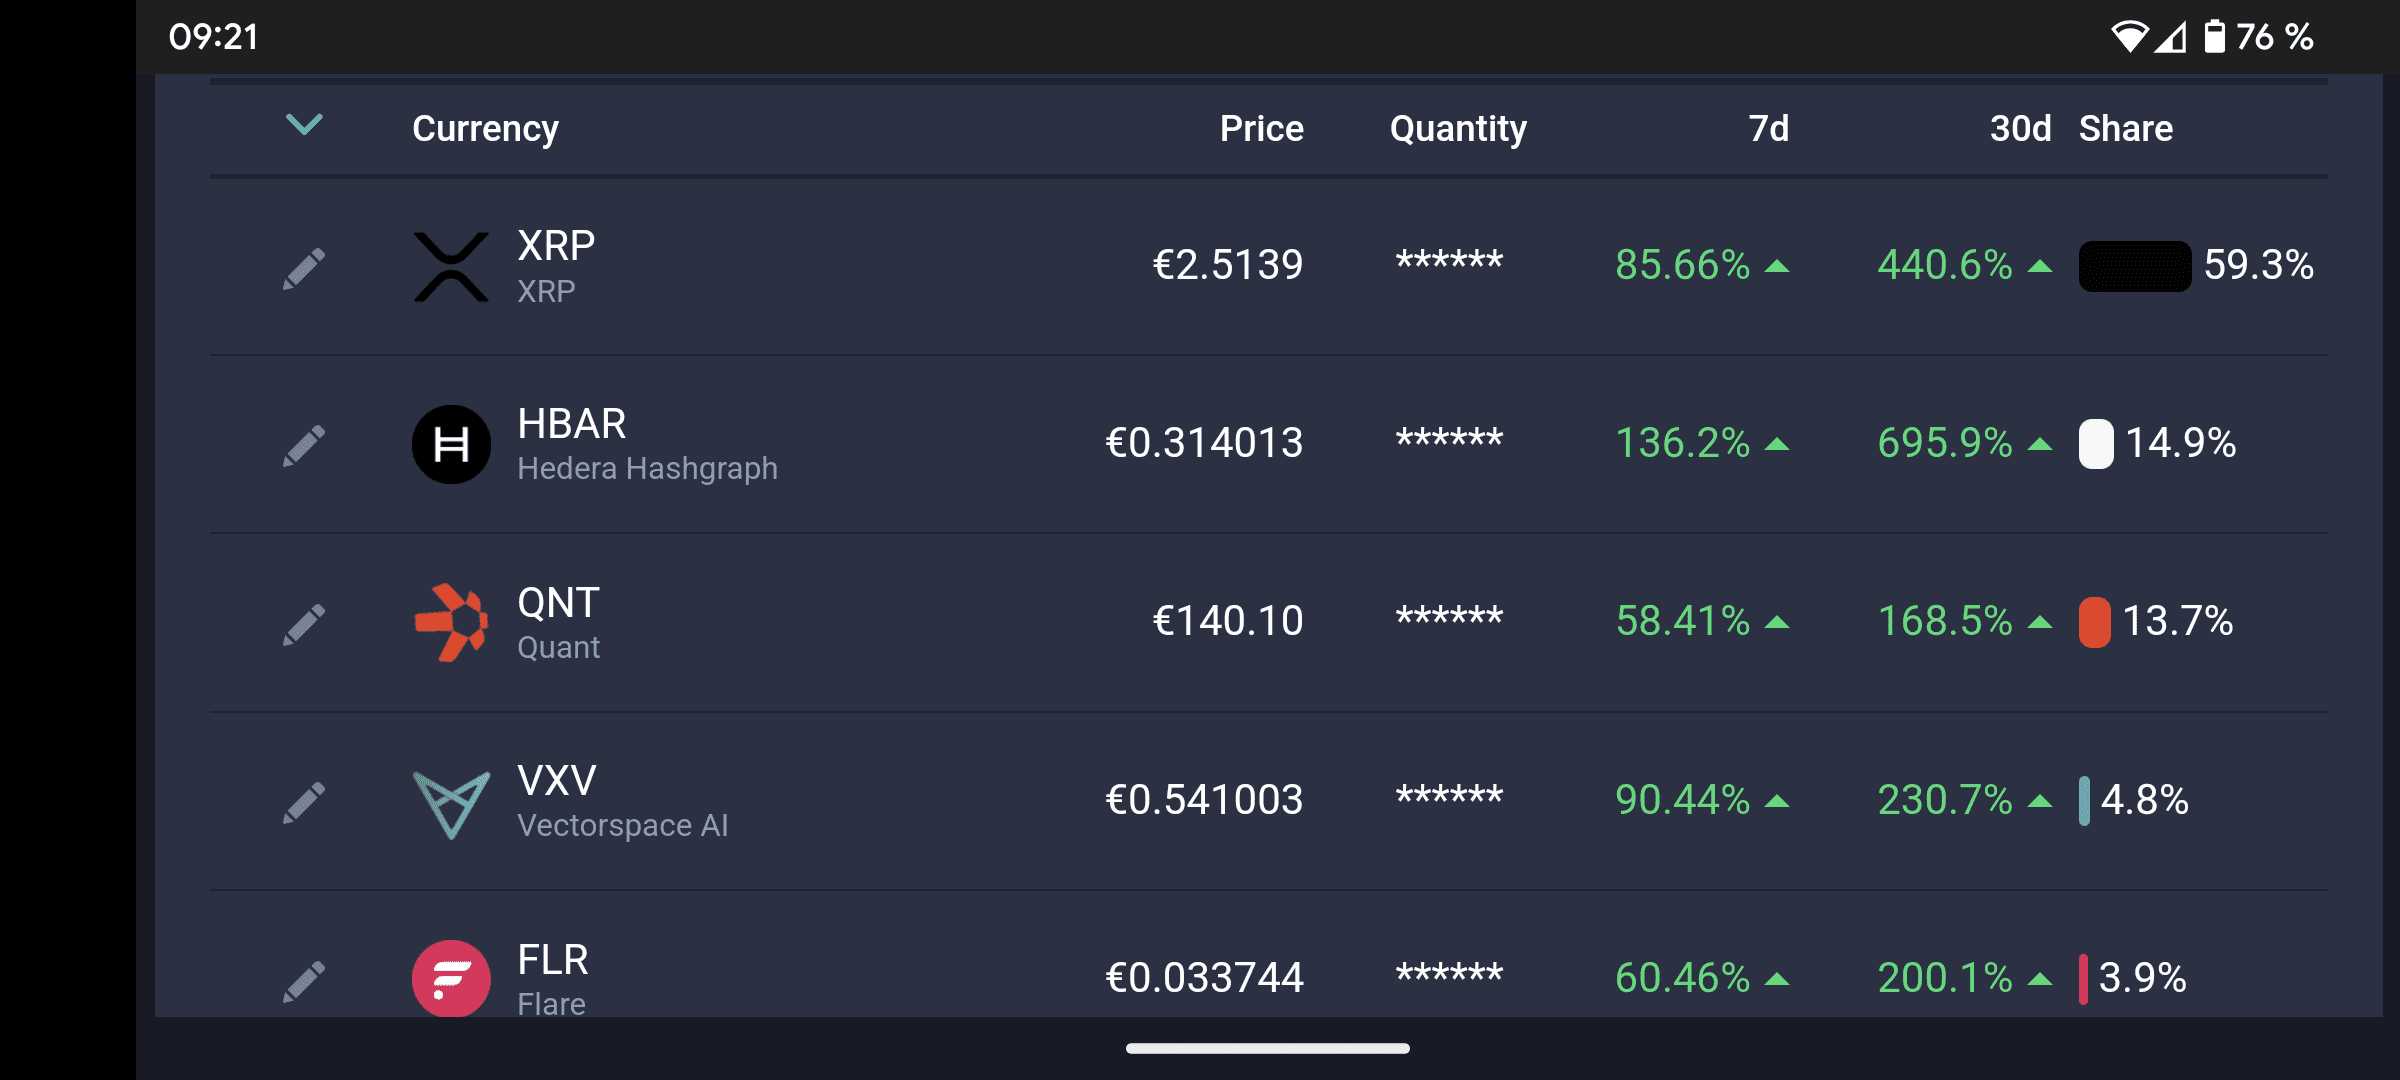Tap the battery indicator in status bar
Screen dimensions: 2400x1080
tap(2215, 37)
